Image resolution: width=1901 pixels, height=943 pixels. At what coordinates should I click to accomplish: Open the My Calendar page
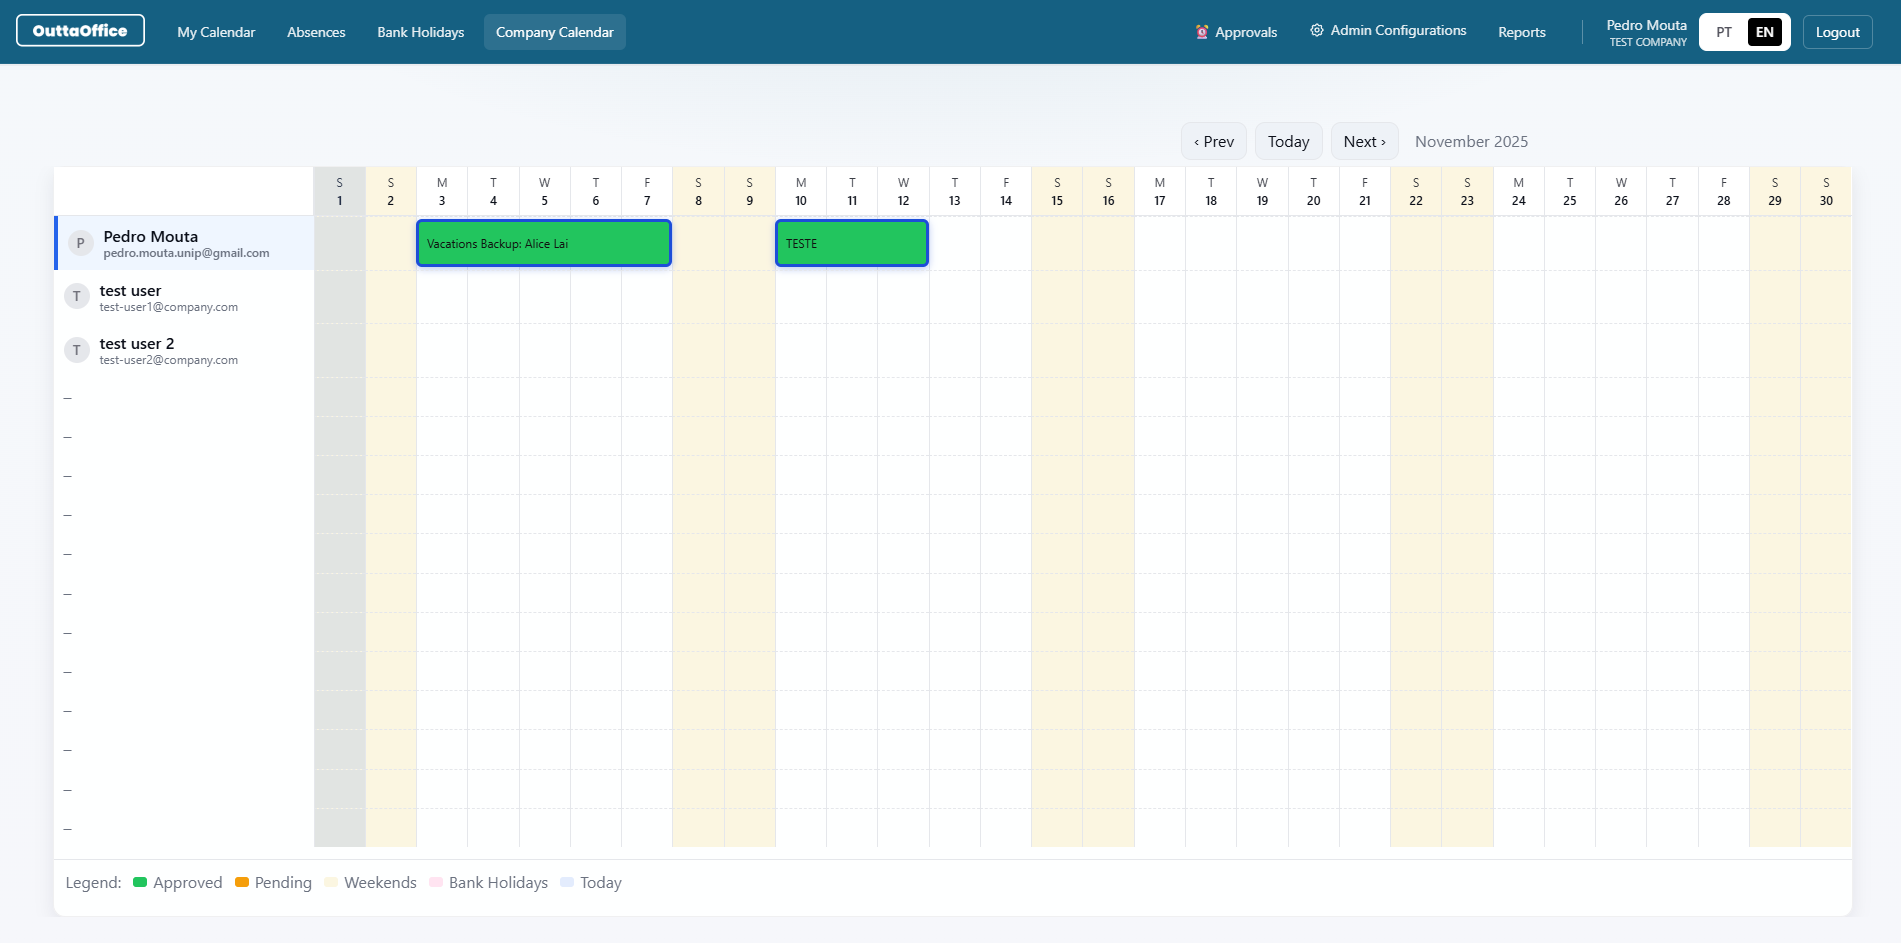tap(215, 31)
